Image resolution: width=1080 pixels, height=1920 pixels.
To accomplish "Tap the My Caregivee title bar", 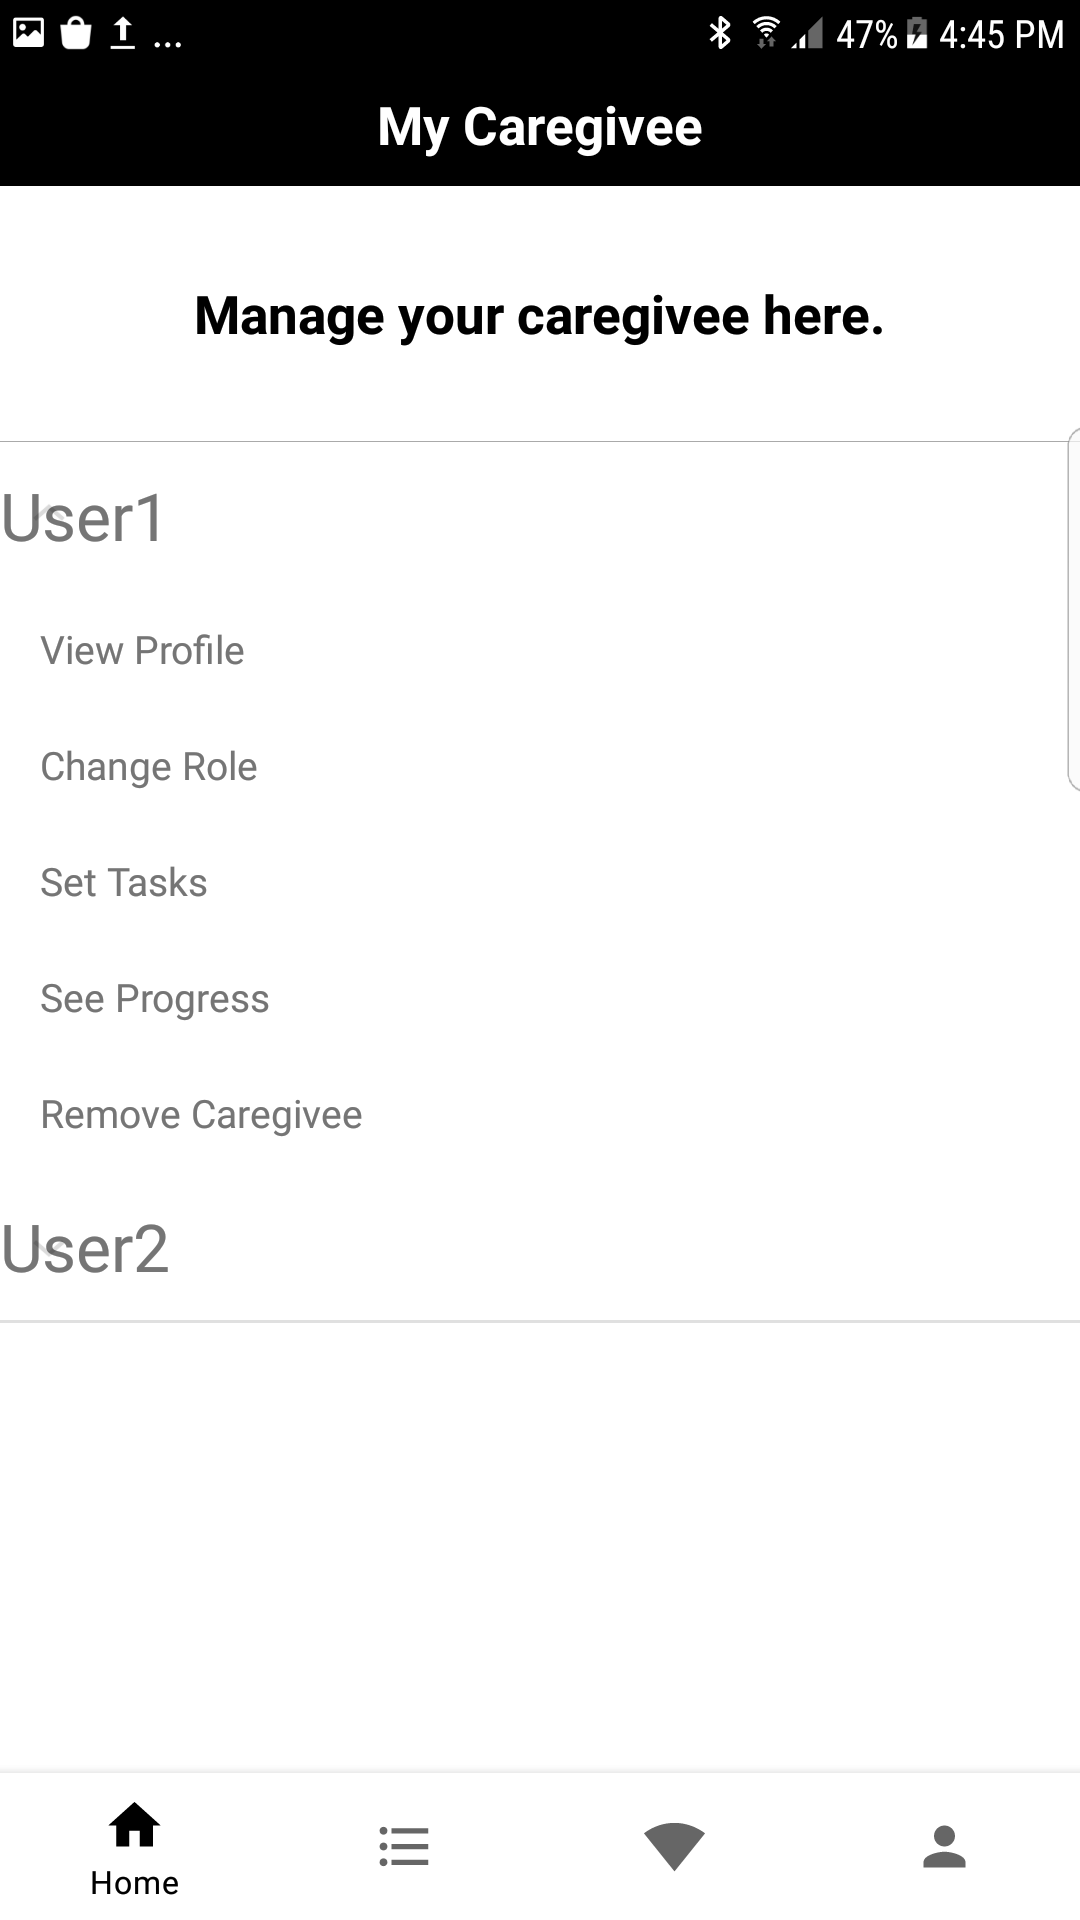I will (x=540, y=126).
